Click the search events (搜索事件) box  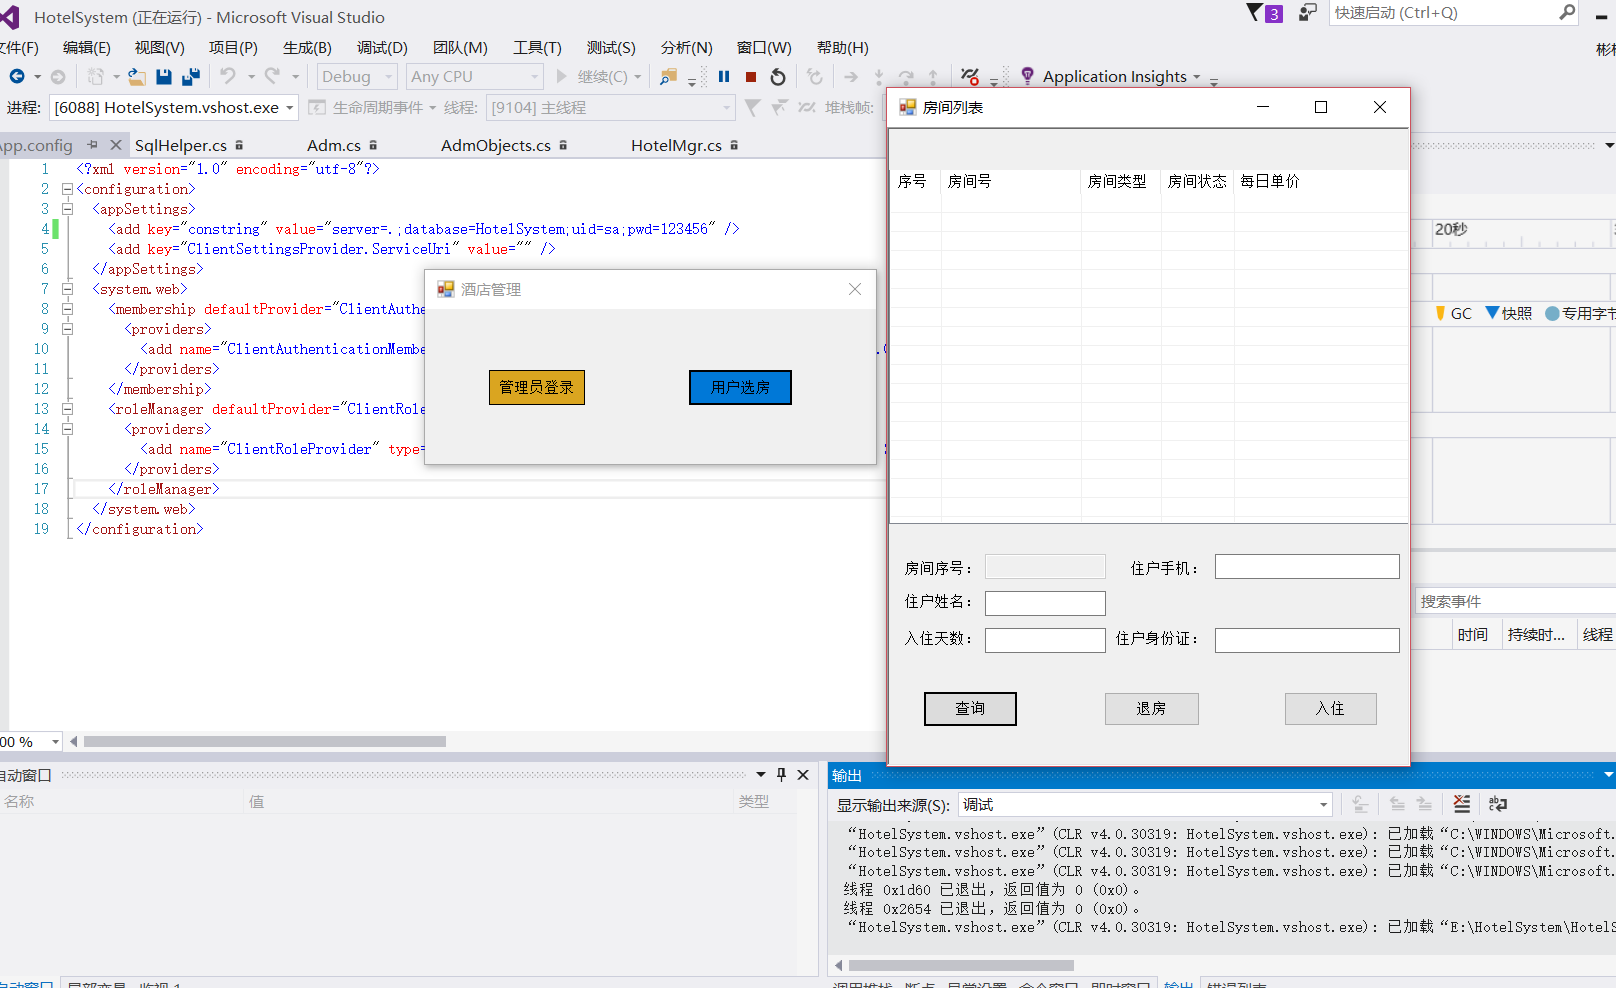click(1515, 601)
